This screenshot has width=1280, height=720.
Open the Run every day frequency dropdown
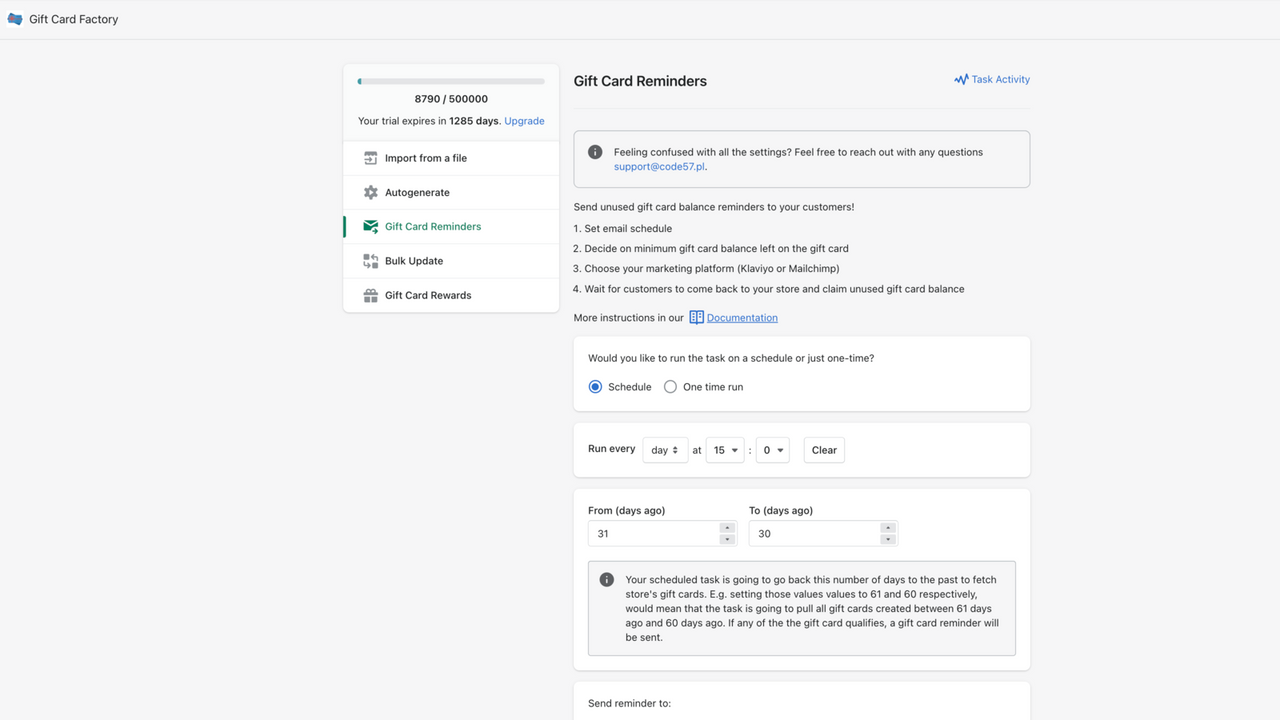[x=665, y=450]
